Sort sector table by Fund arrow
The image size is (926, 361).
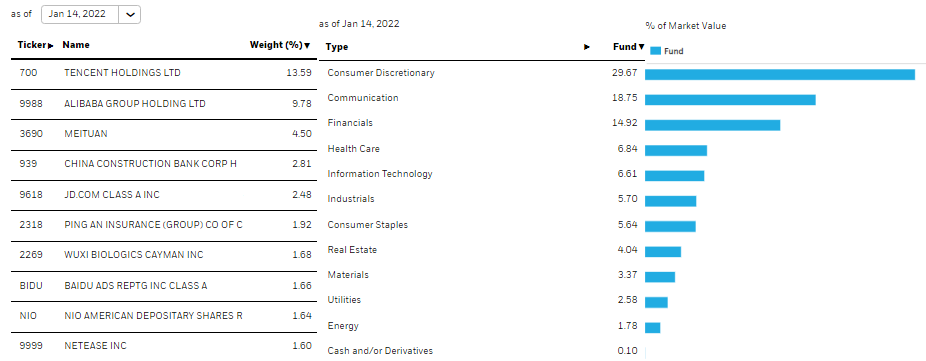pos(641,47)
